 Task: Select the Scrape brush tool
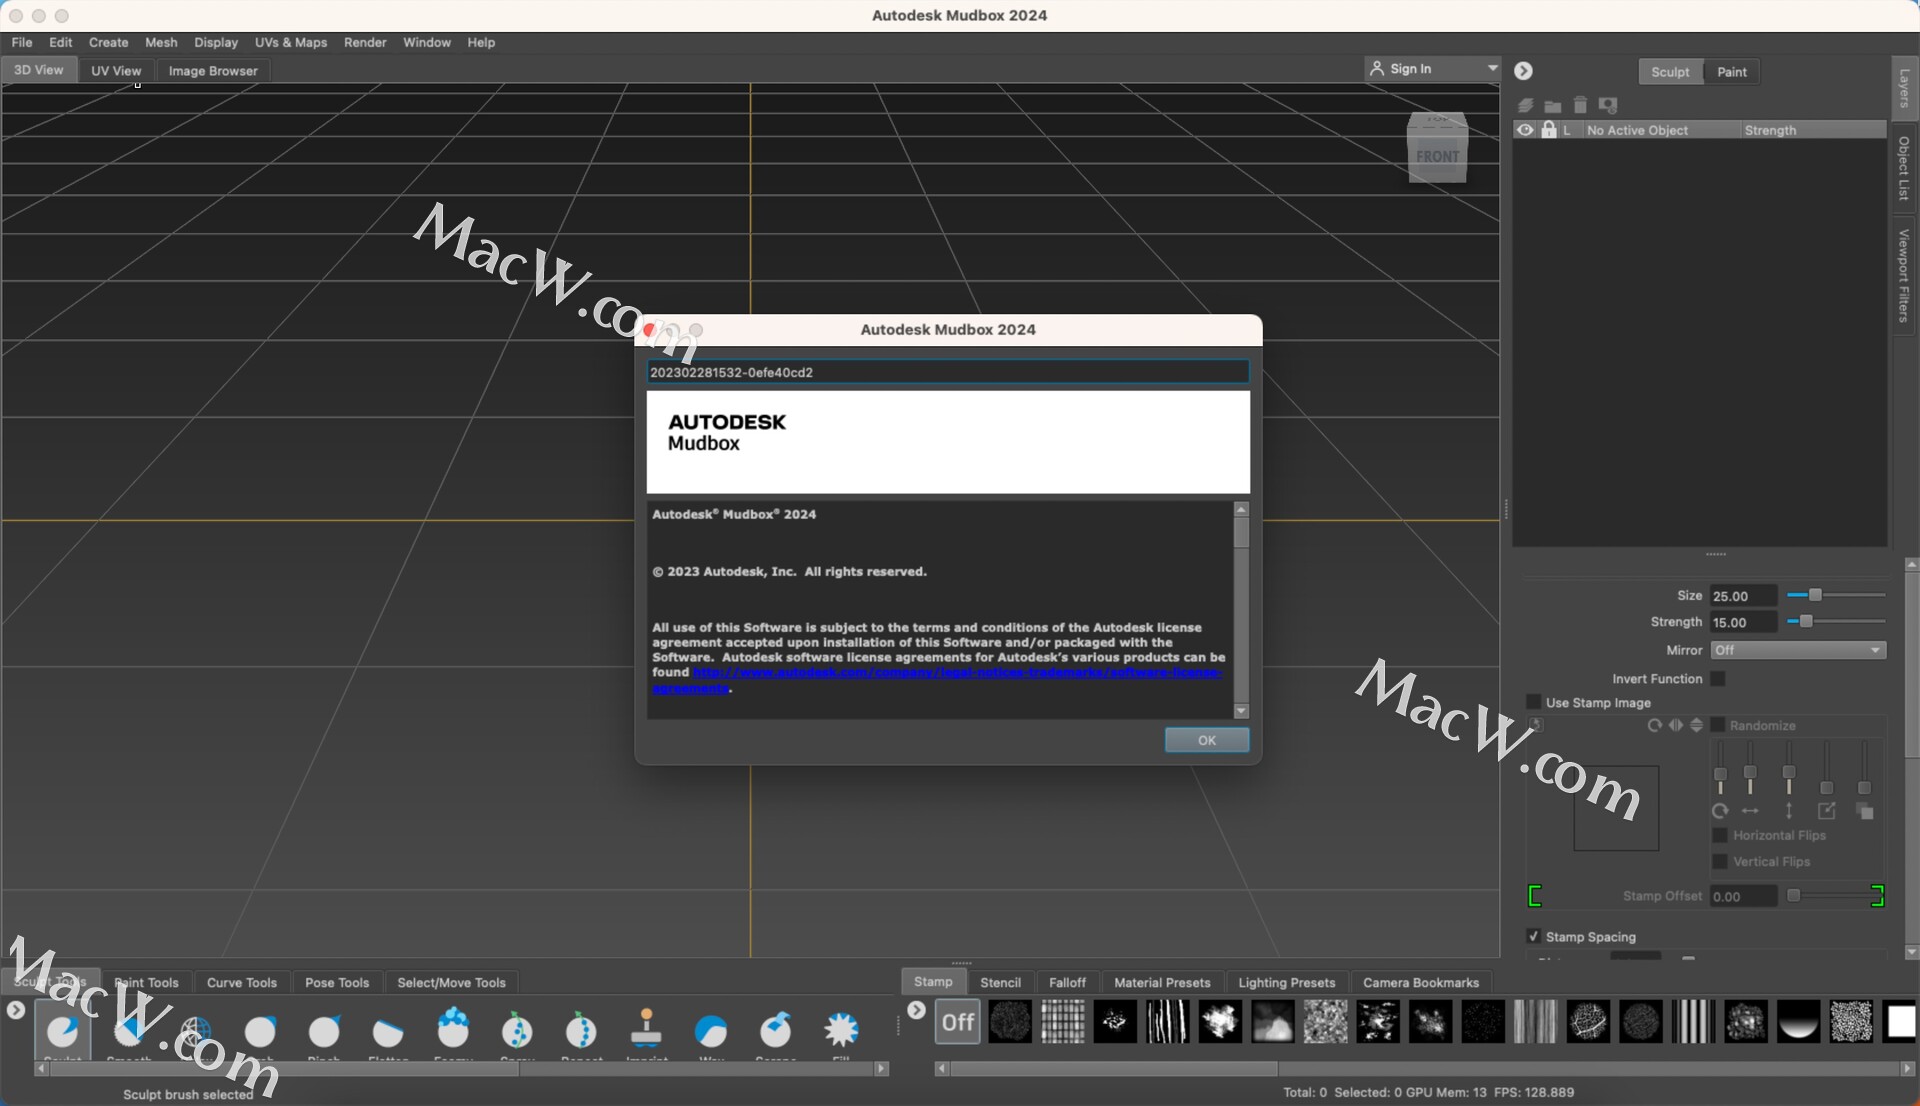(776, 1030)
